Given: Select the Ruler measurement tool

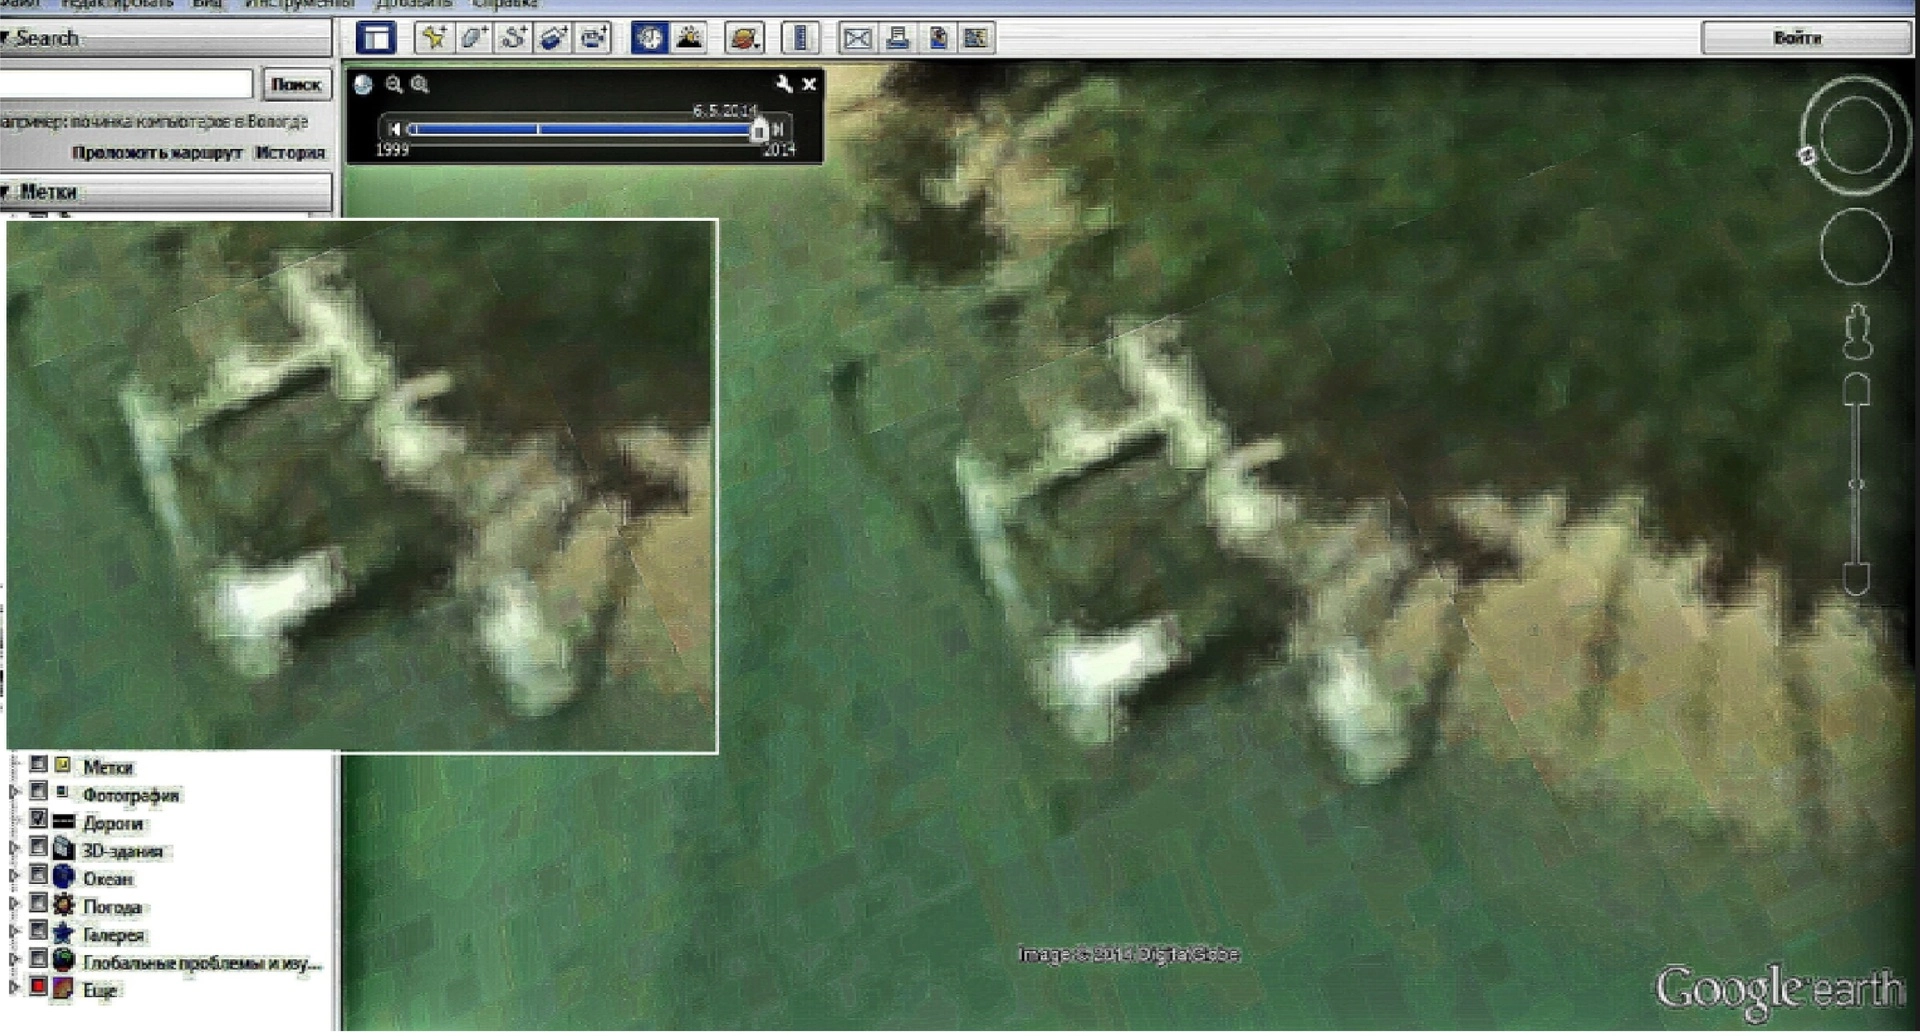Looking at the screenshot, I should (800, 38).
